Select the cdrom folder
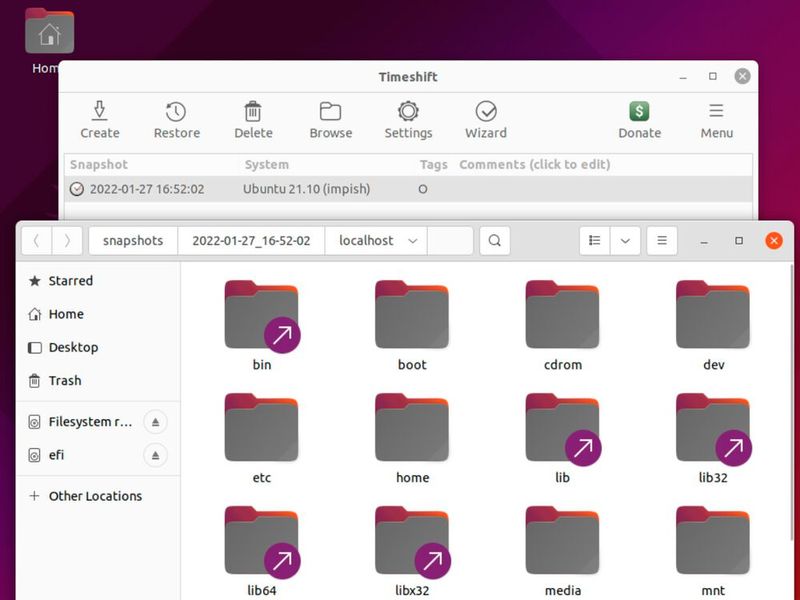Image resolution: width=800 pixels, height=600 pixels. (x=563, y=326)
